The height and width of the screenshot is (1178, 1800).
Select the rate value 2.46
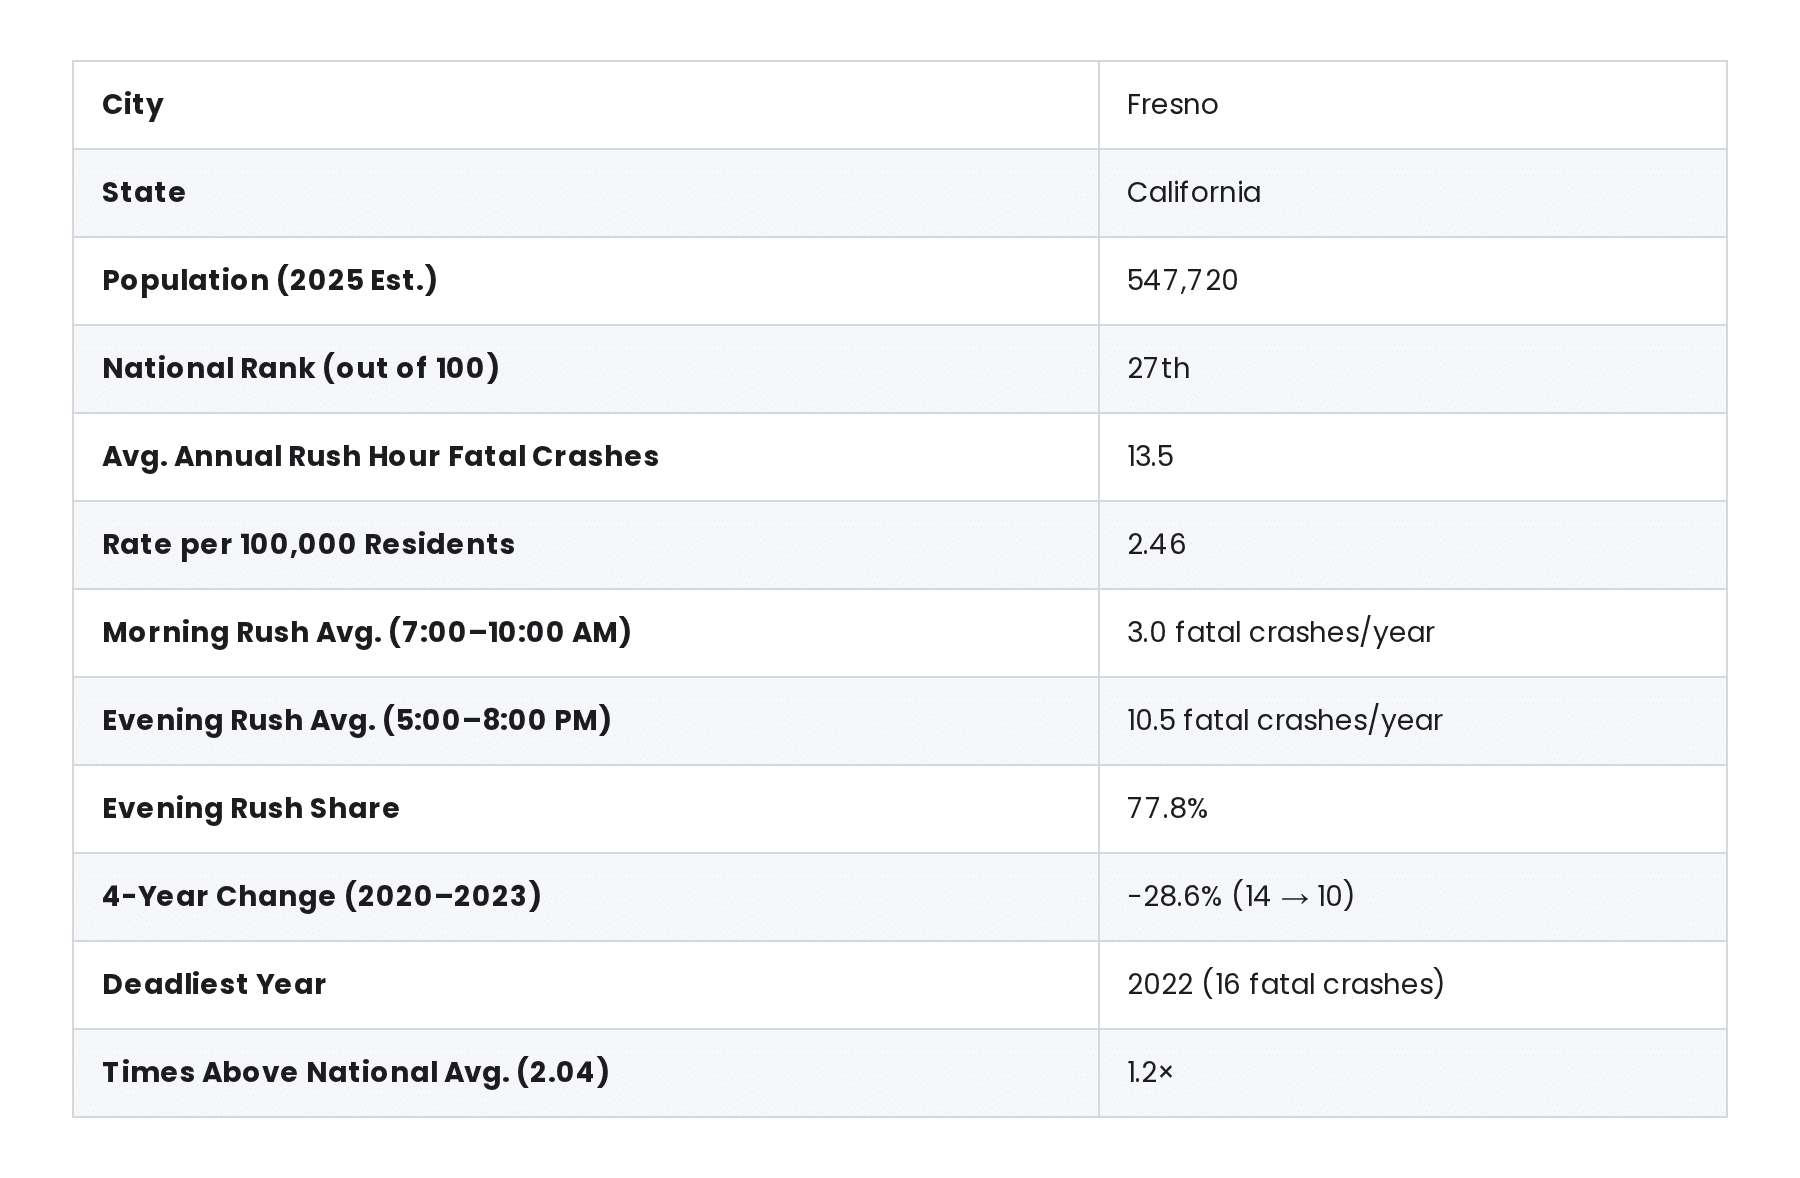pyautogui.click(x=1156, y=545)
